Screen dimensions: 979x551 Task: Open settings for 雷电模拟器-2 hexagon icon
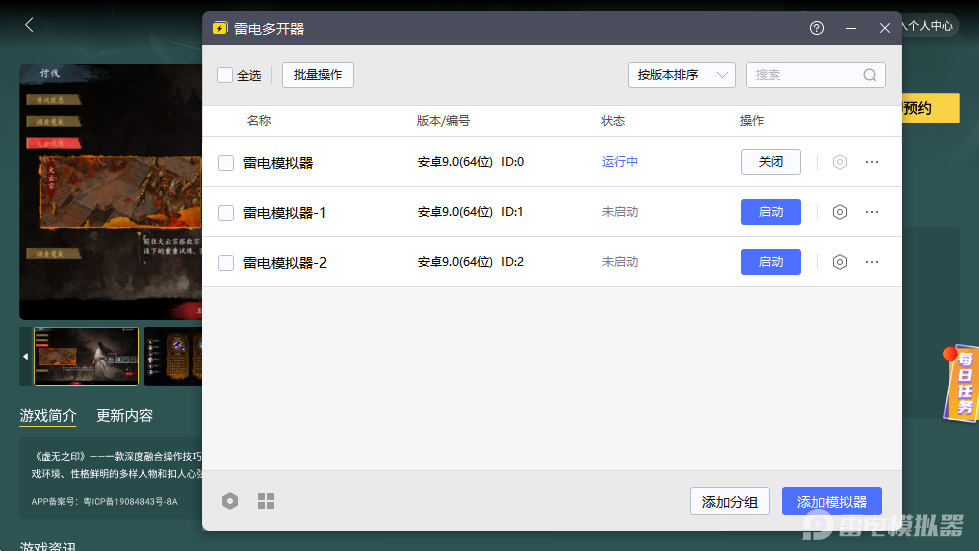point(840,262)
